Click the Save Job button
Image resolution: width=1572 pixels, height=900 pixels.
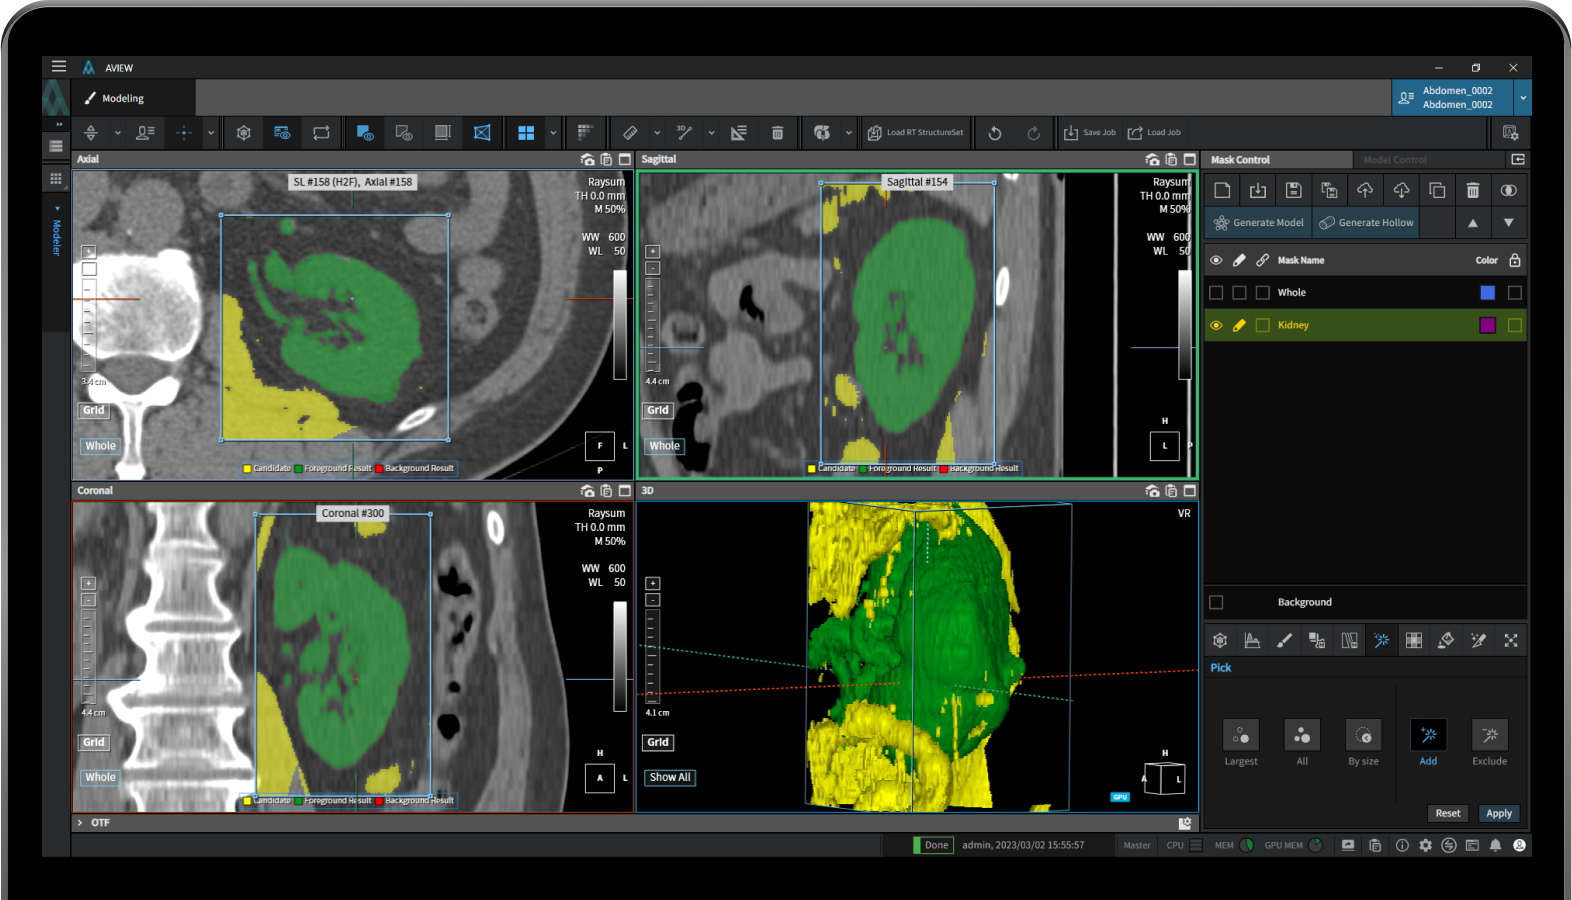[x=1090, y=132]
